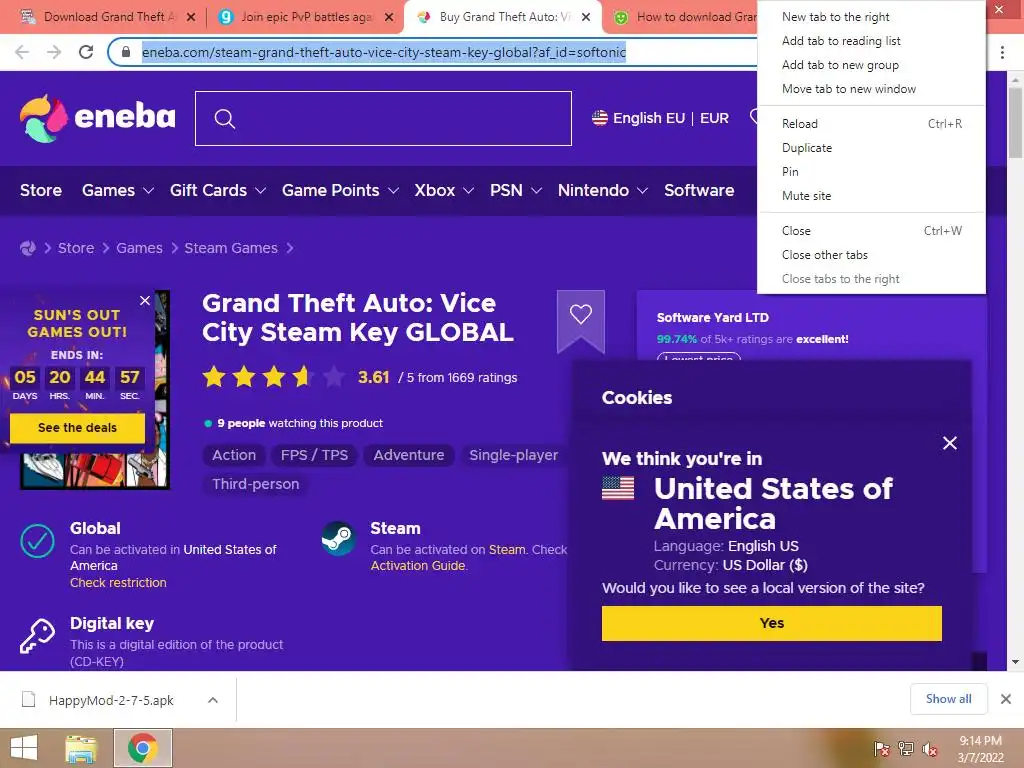
Task: Close the Download Grand Theft Auto tab
Action: pyautogui.click(x=191, y=17)
